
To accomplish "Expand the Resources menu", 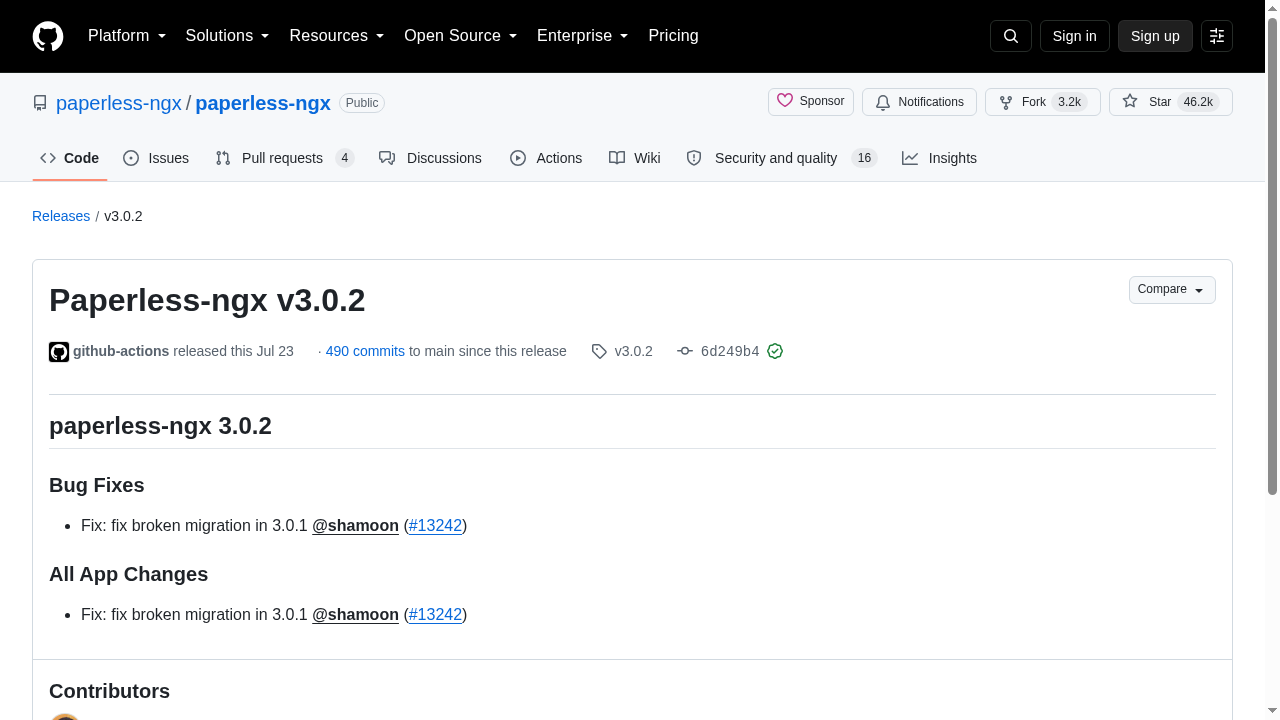I will 337,36.
